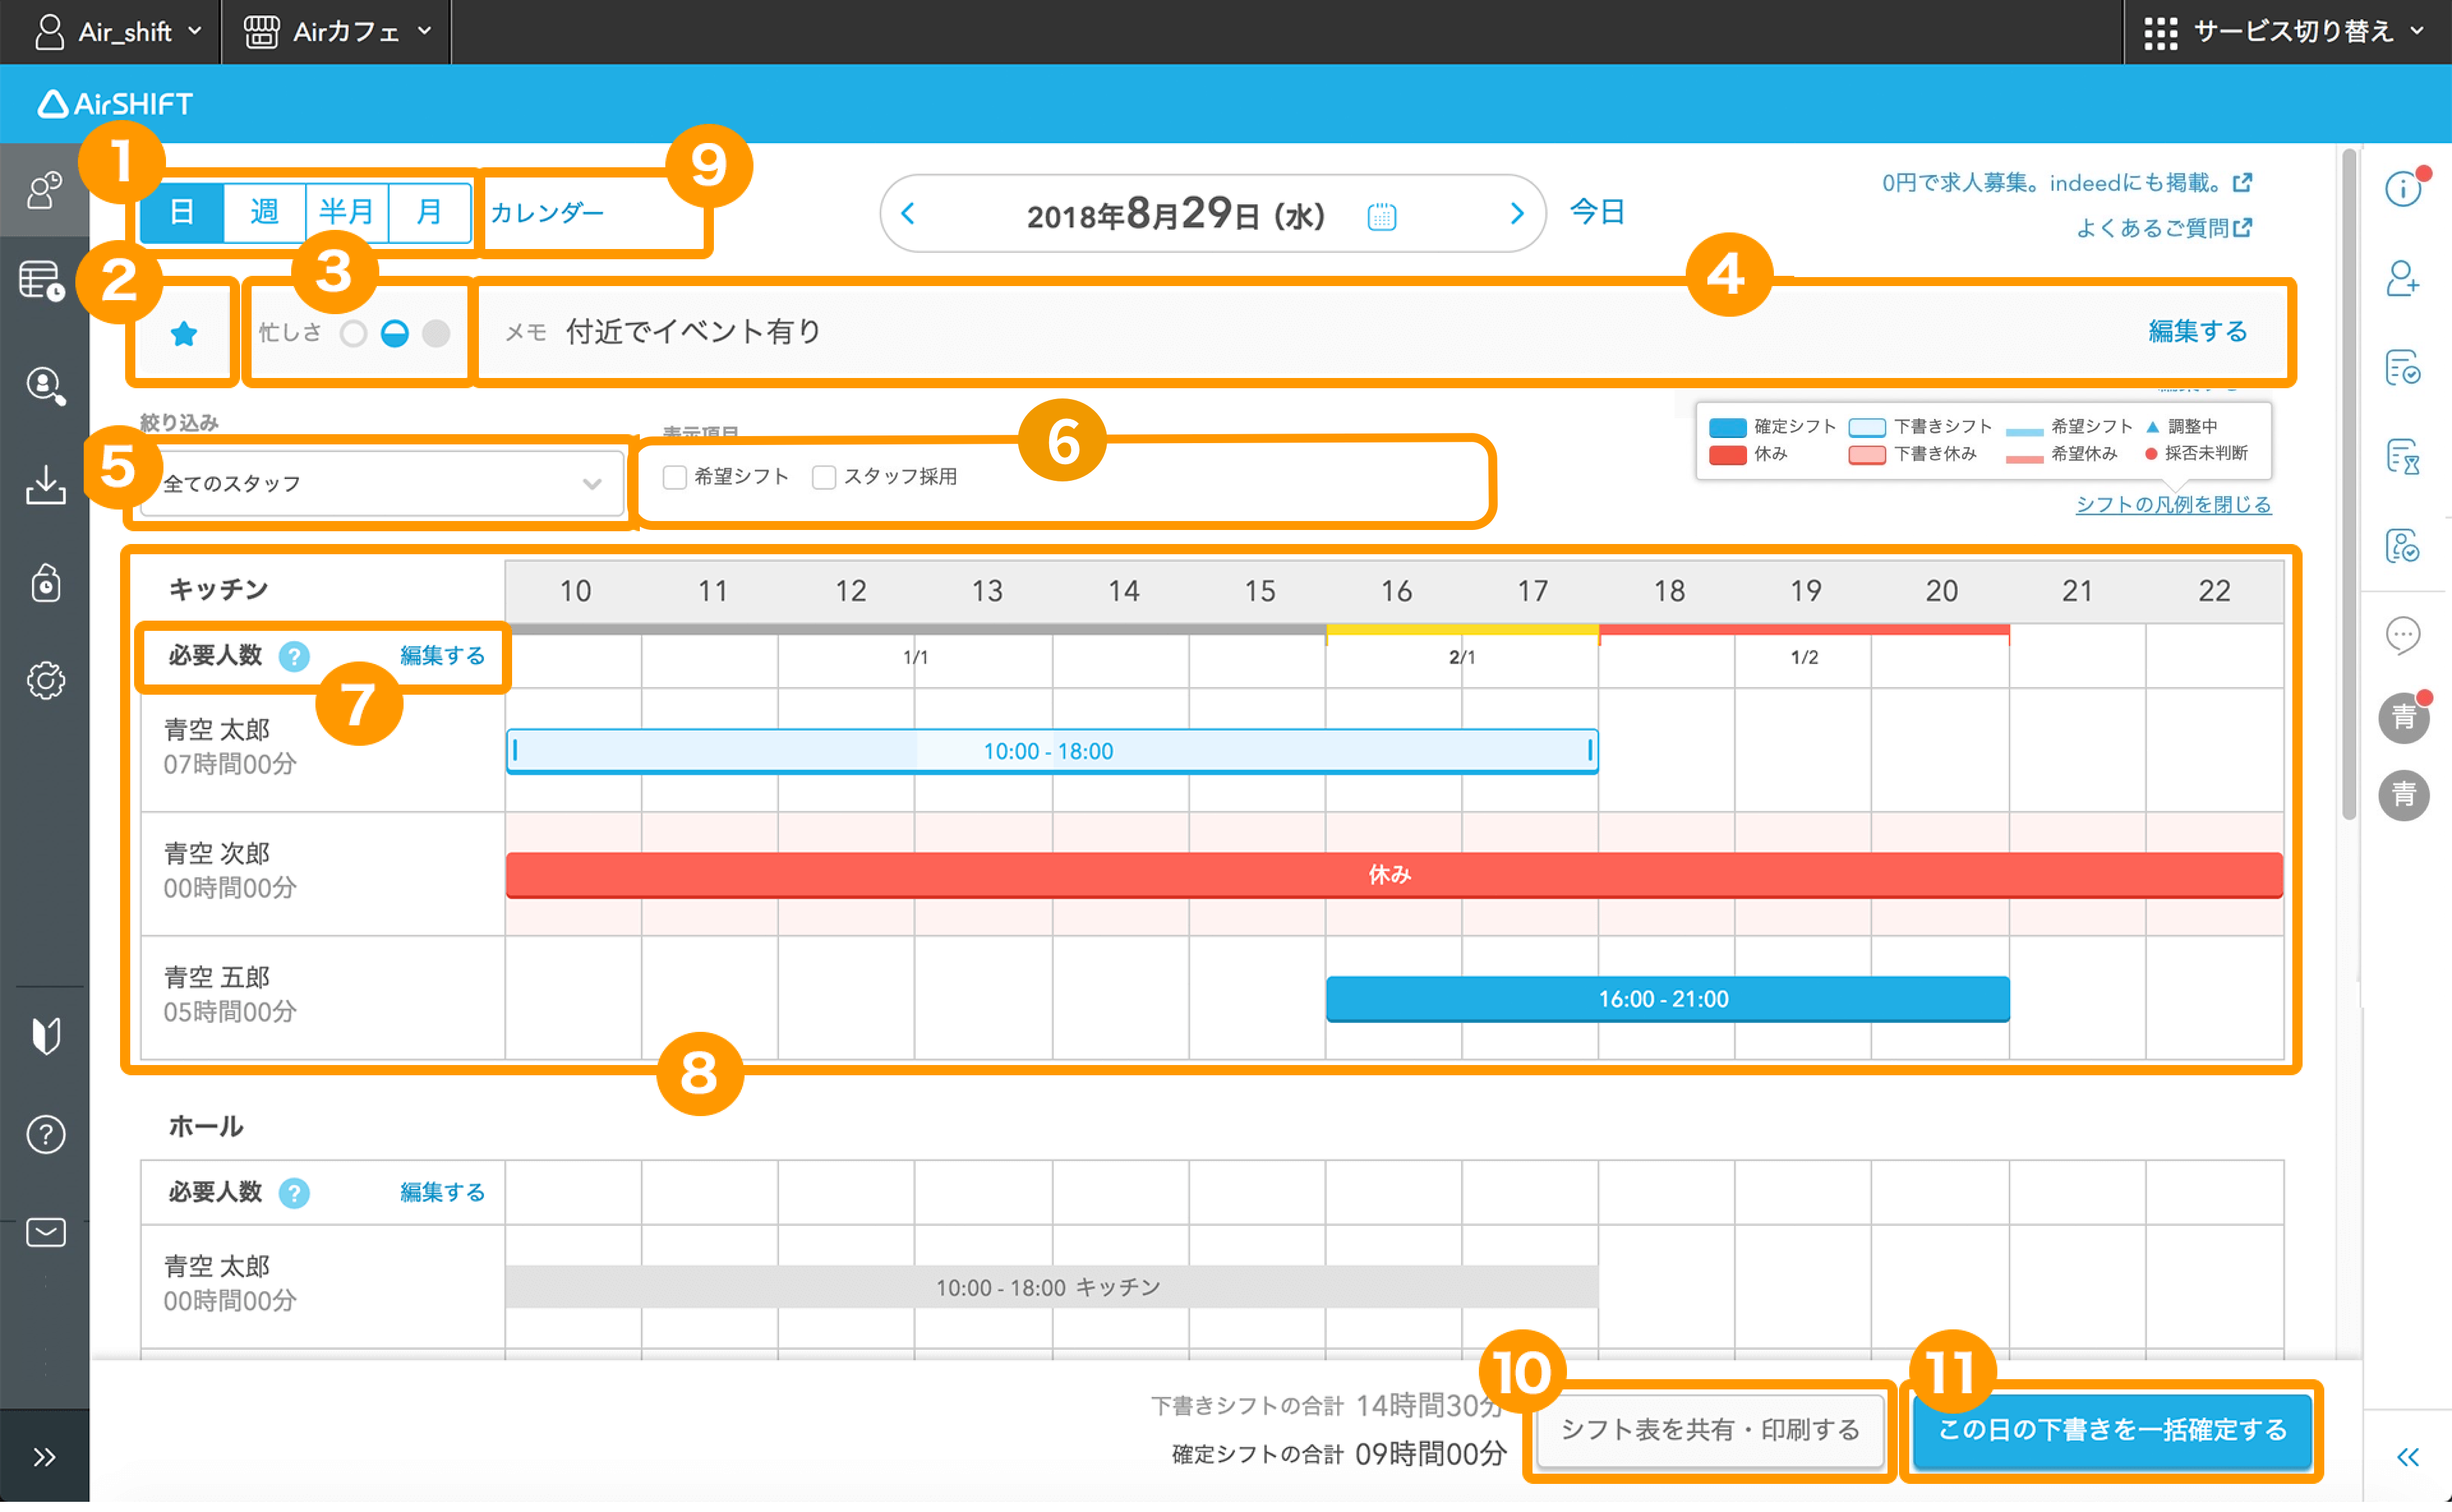Switch to the 半月 view tab

(346, 212)
